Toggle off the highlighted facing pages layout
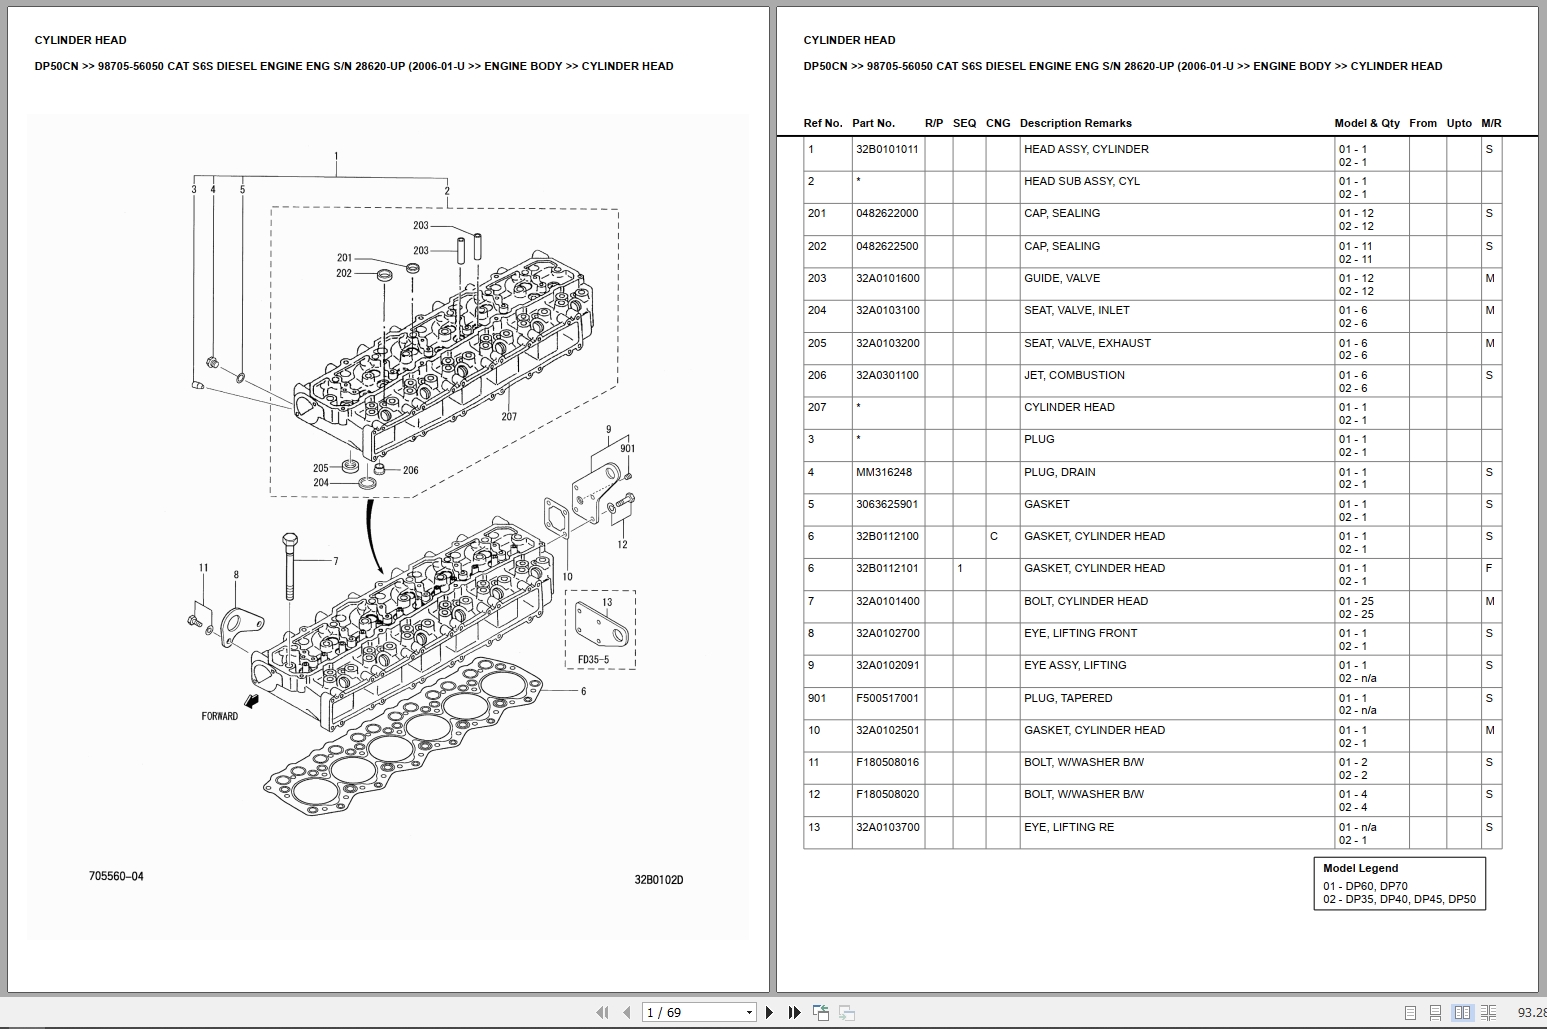This screenshot has height=1029, width=1547. [1463, 1012]
